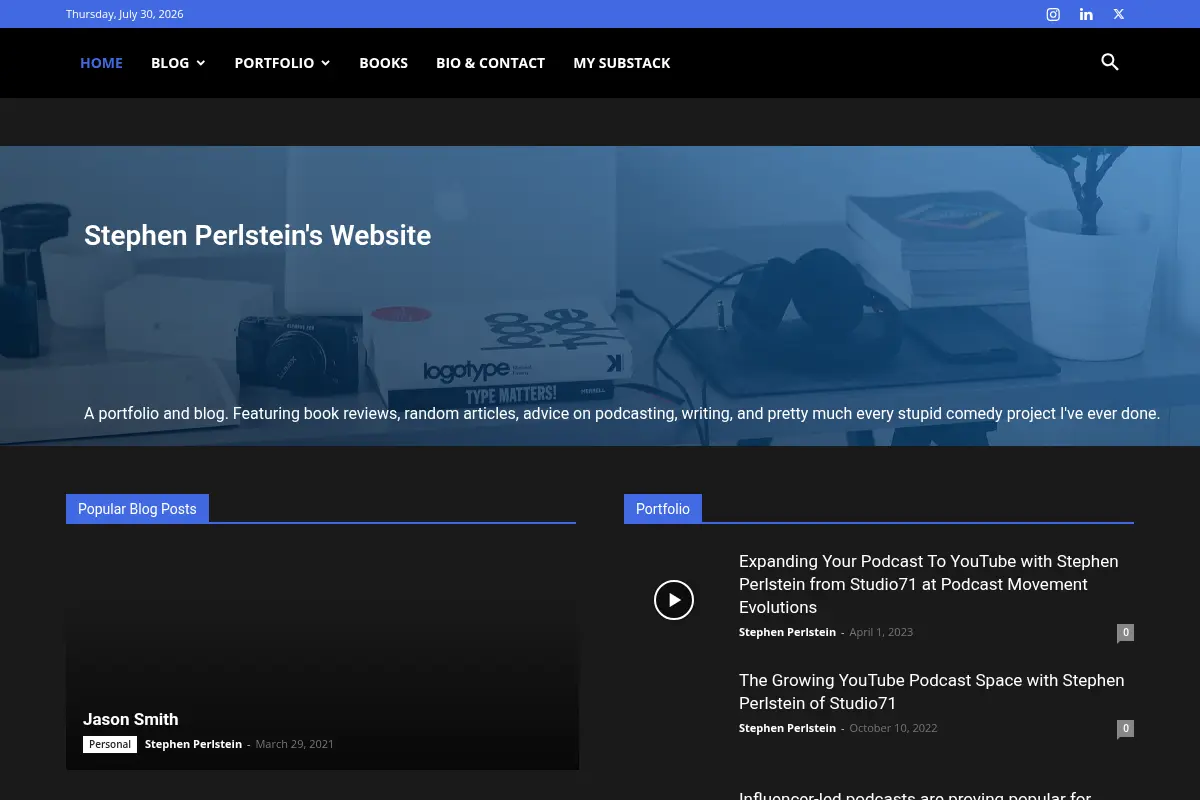Open the Jason Smith blog post

pyautogui.click(x=131, y=719)
